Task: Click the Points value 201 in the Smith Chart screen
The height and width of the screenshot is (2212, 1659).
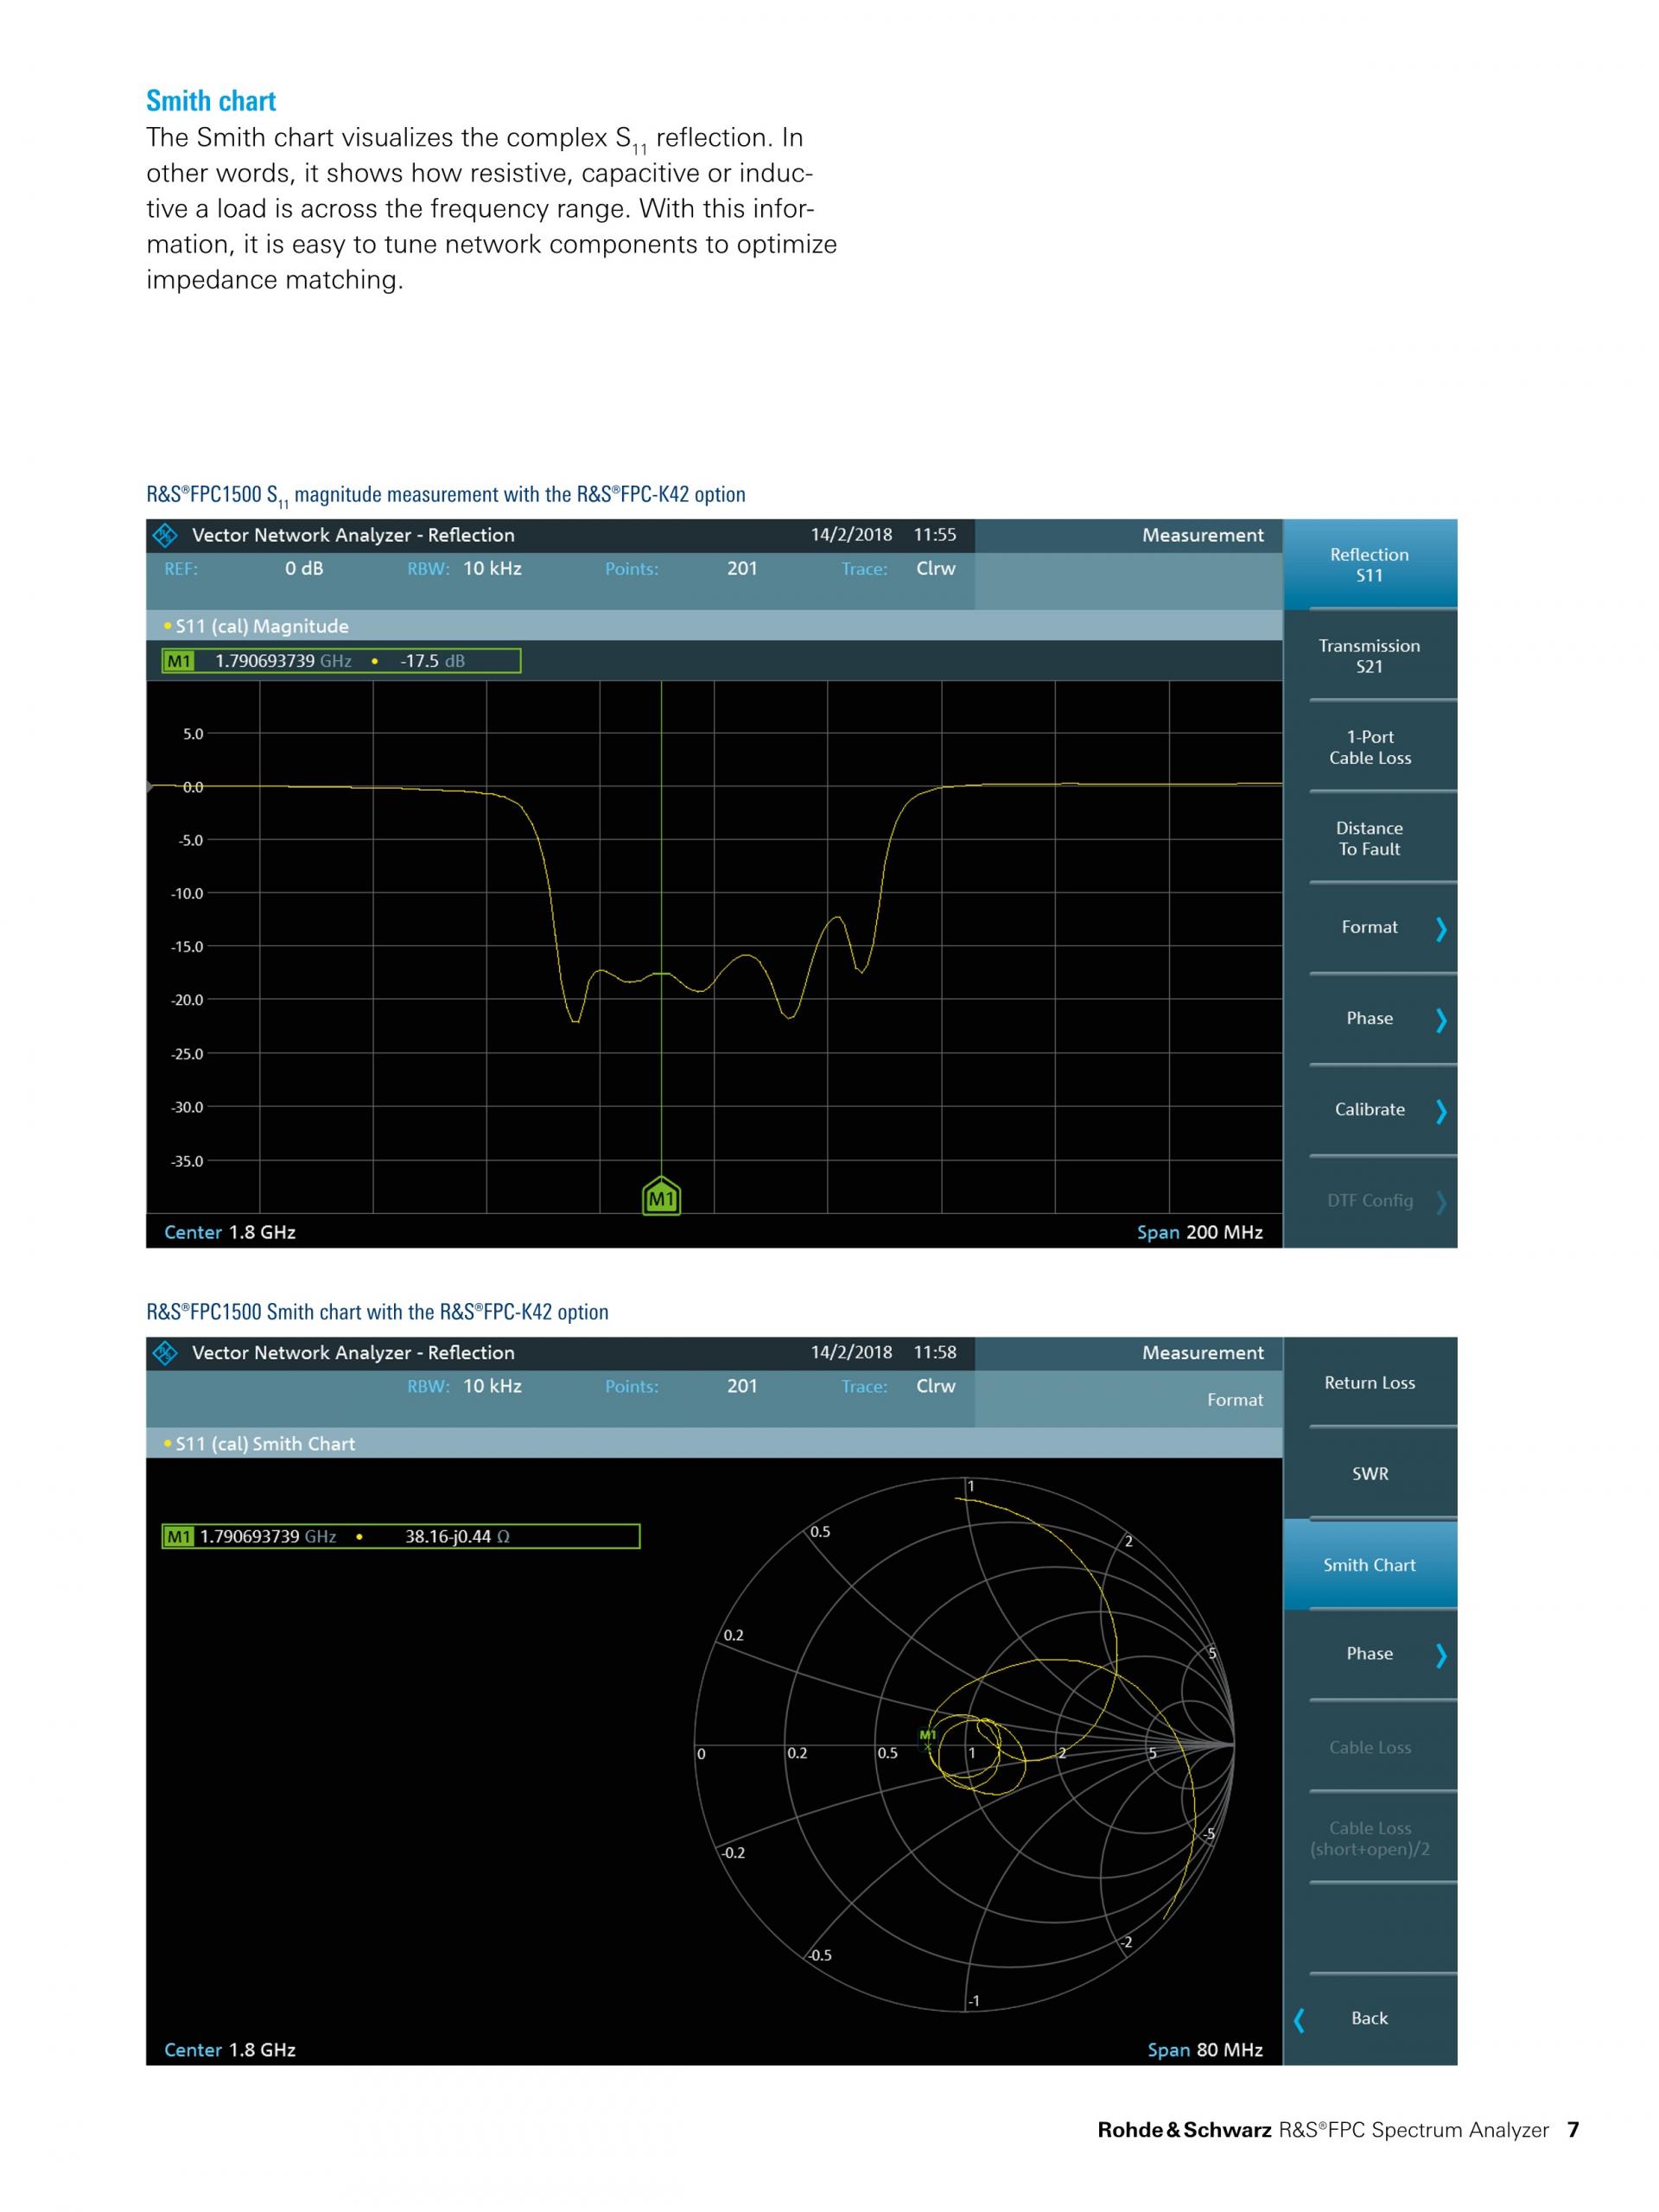Action: (742, 1386)
